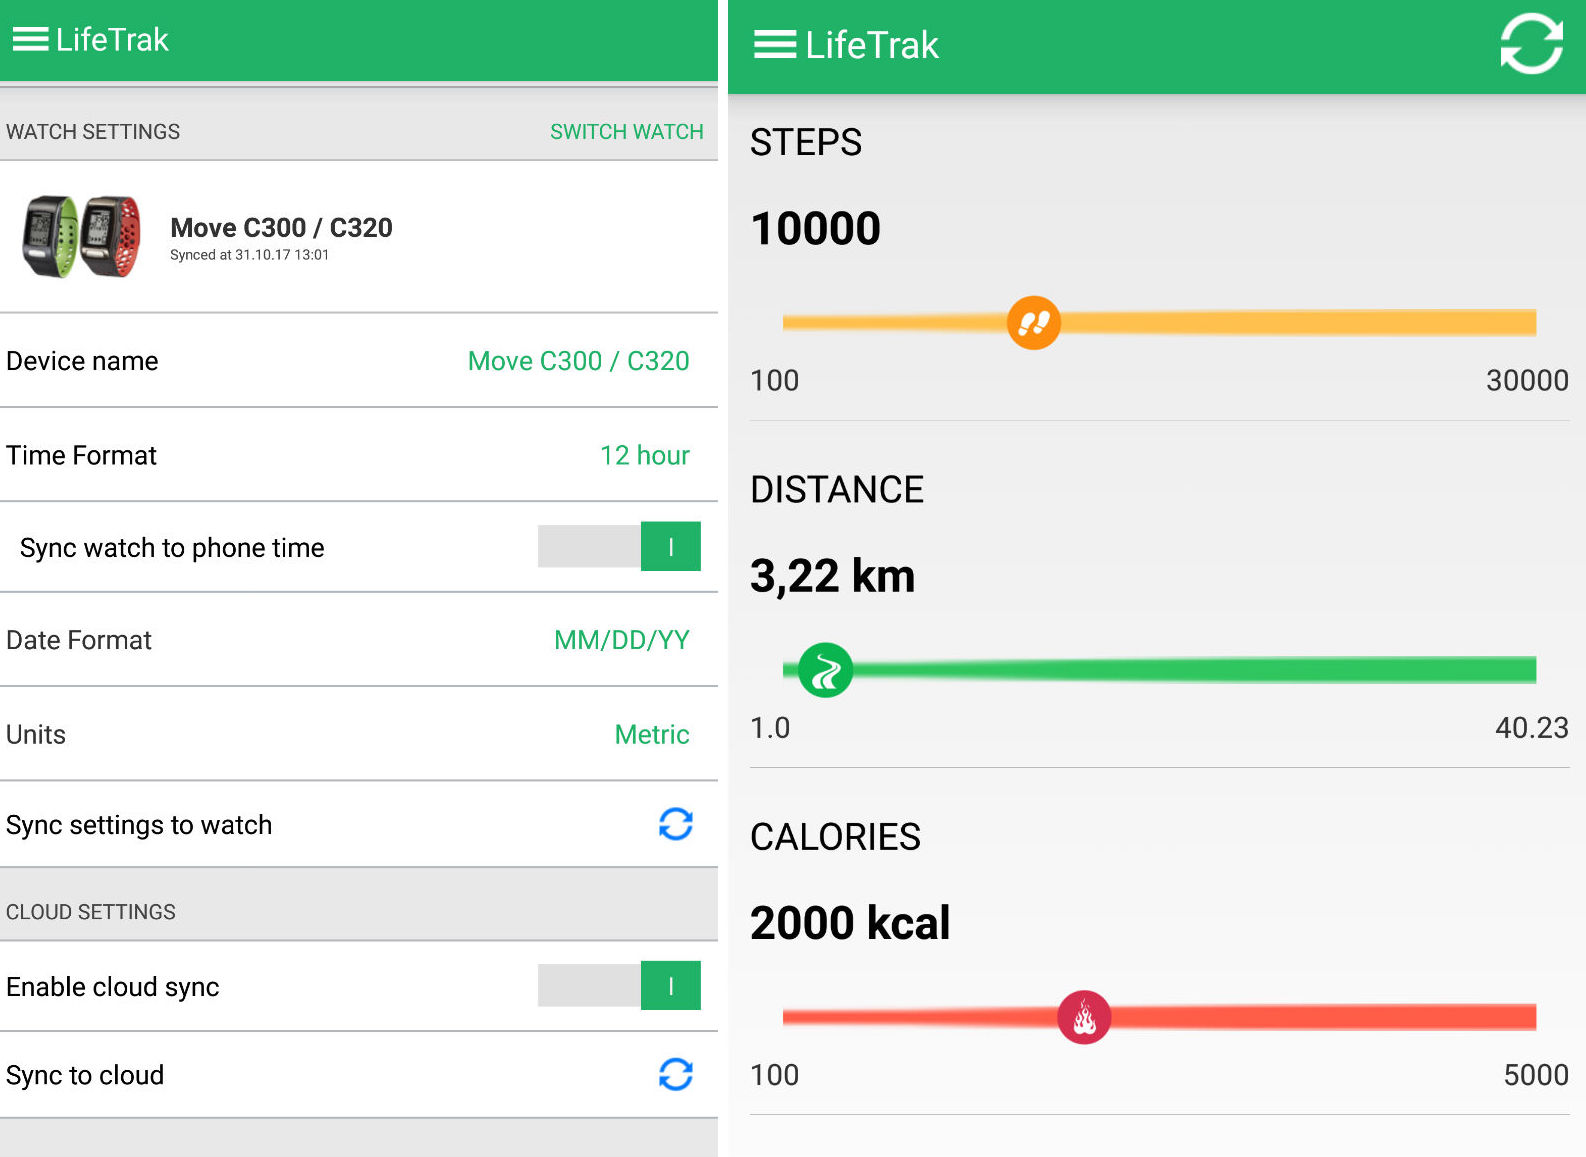The image size is (1586, 1157).
Task: Tap the Sync watch to phone time label
Action: coord(172,548)
